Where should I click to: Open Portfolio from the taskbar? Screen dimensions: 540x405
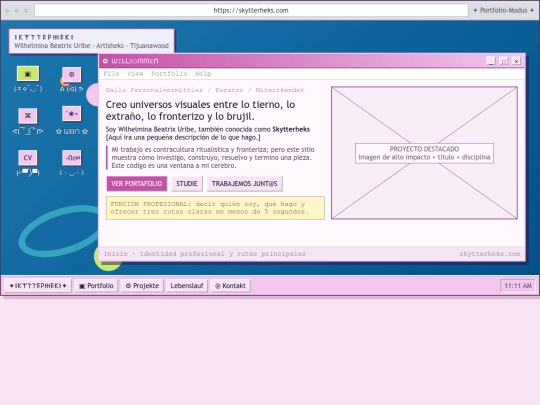pyautogui.click(x=96, y=285)
